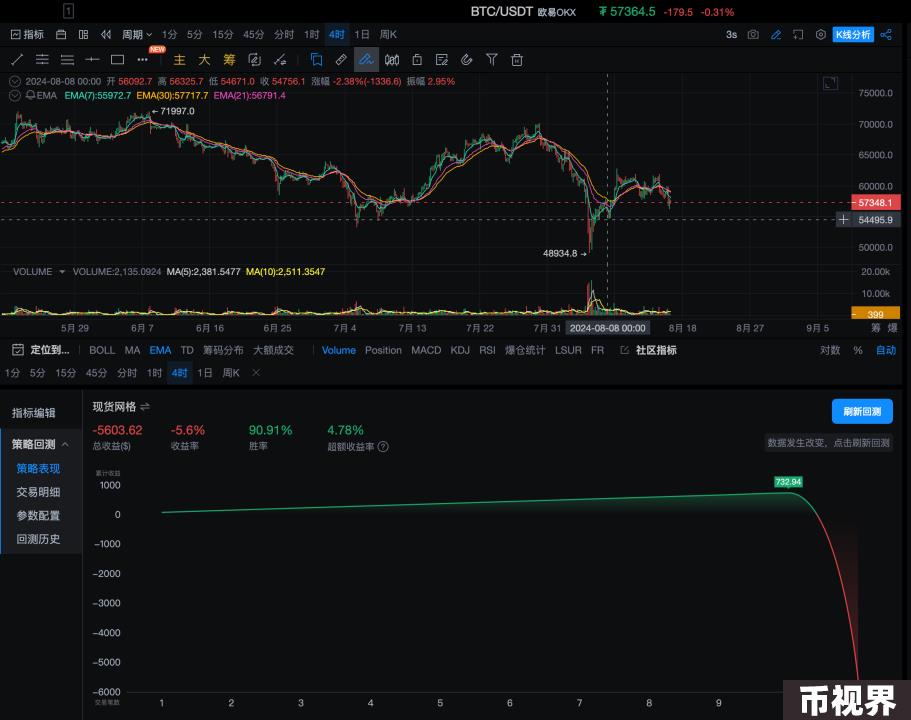Image resolution: width=911 pixels, height=720 pixels.
Task: Click the horizontal line drawing tool
Action: [92, 59]
